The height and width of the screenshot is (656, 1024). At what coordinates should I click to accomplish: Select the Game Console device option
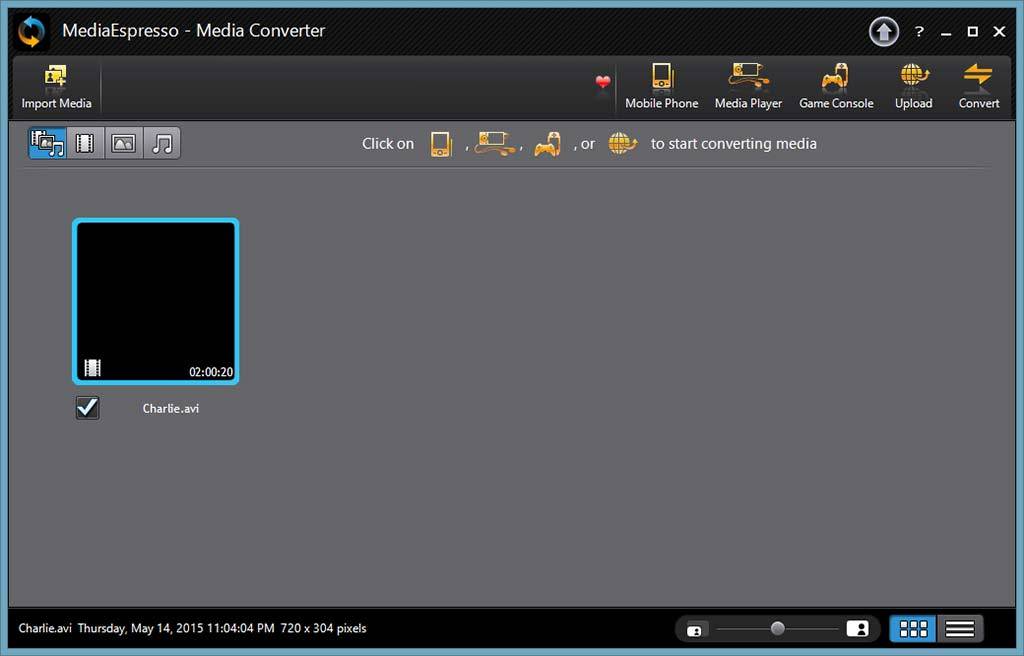[x=836, y=86]
